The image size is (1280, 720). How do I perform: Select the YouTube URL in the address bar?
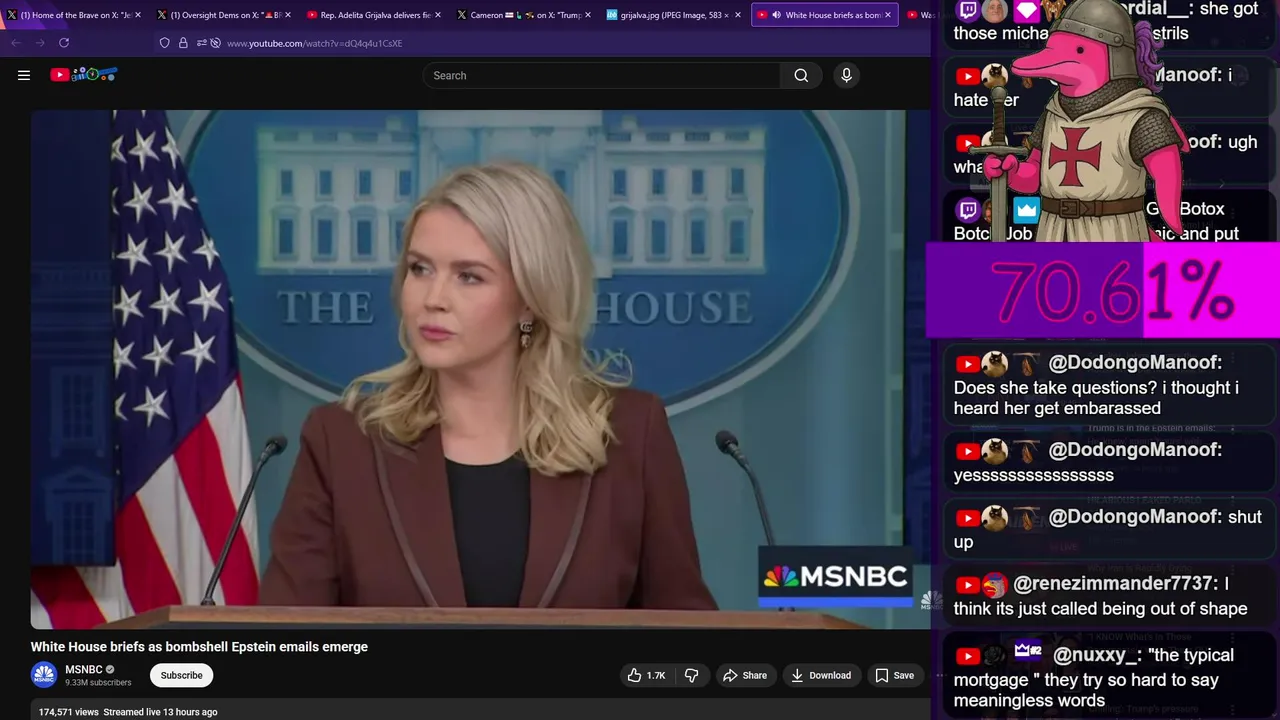314,43
